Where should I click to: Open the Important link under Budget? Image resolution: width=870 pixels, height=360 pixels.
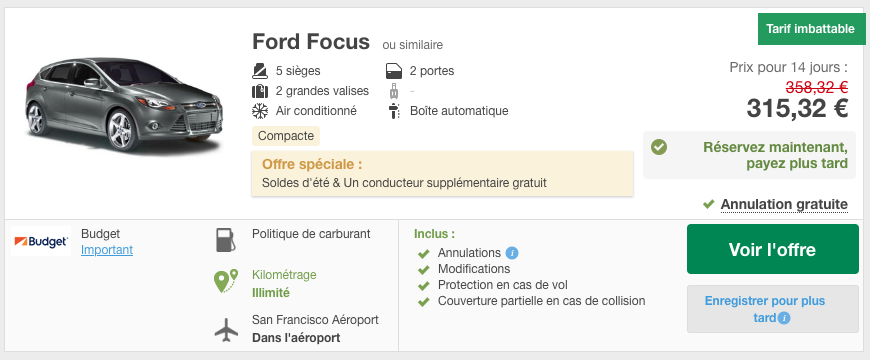point(107,250)
